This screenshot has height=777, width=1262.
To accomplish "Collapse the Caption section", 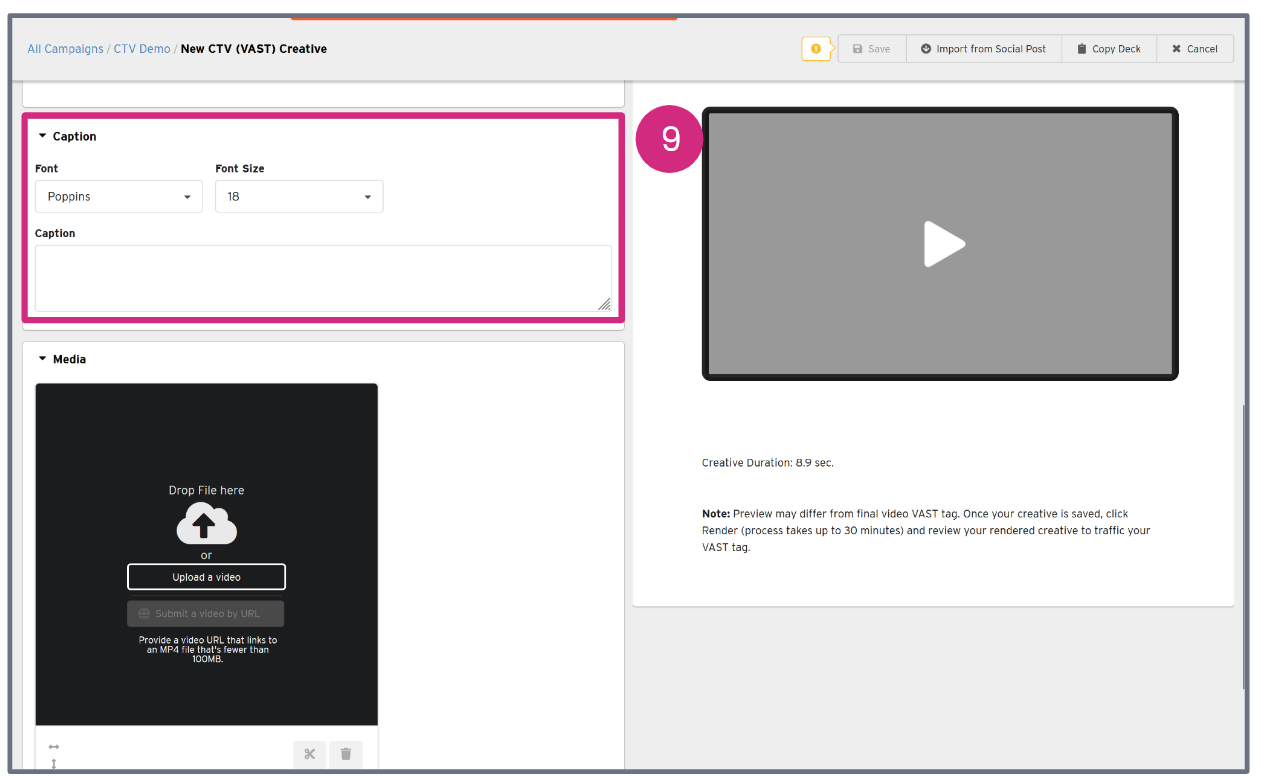I will (x=43, y=137).
